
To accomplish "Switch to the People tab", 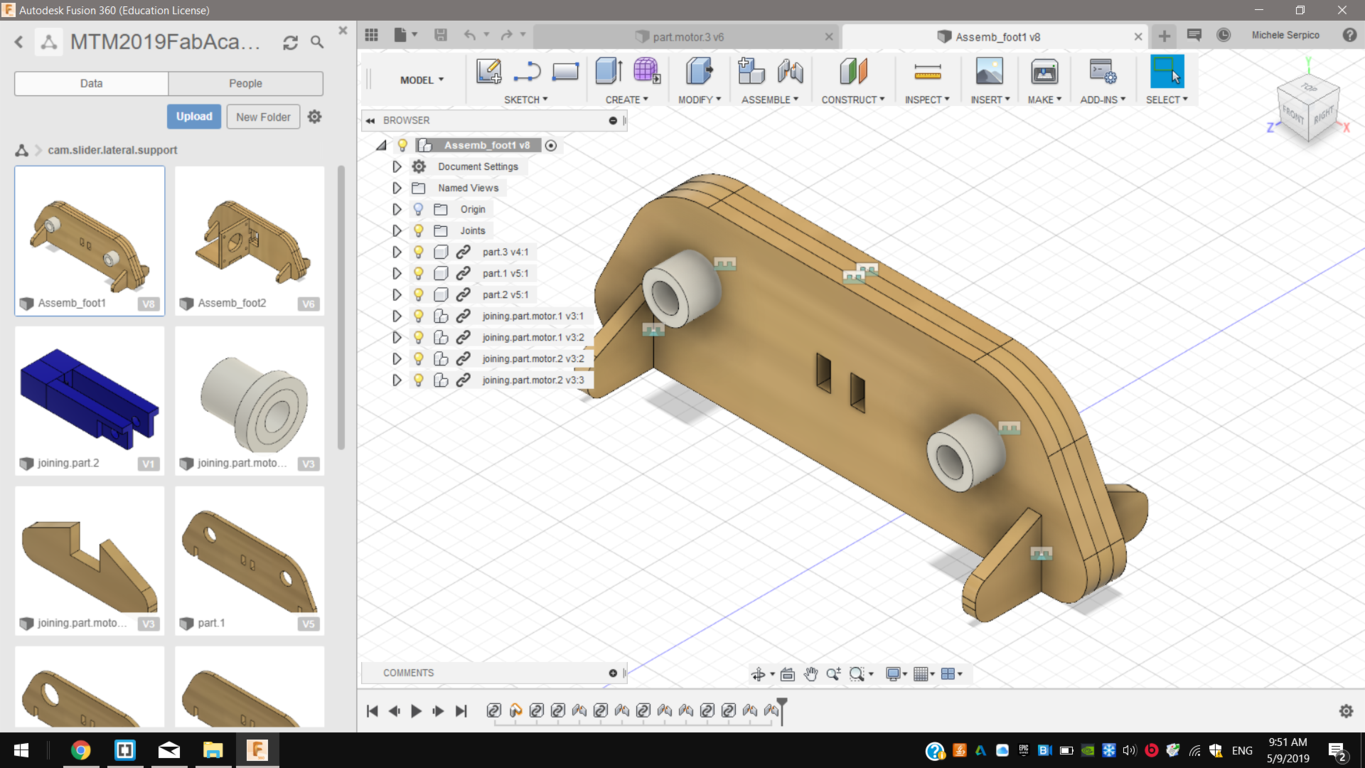I will click(x=245, y=84).
